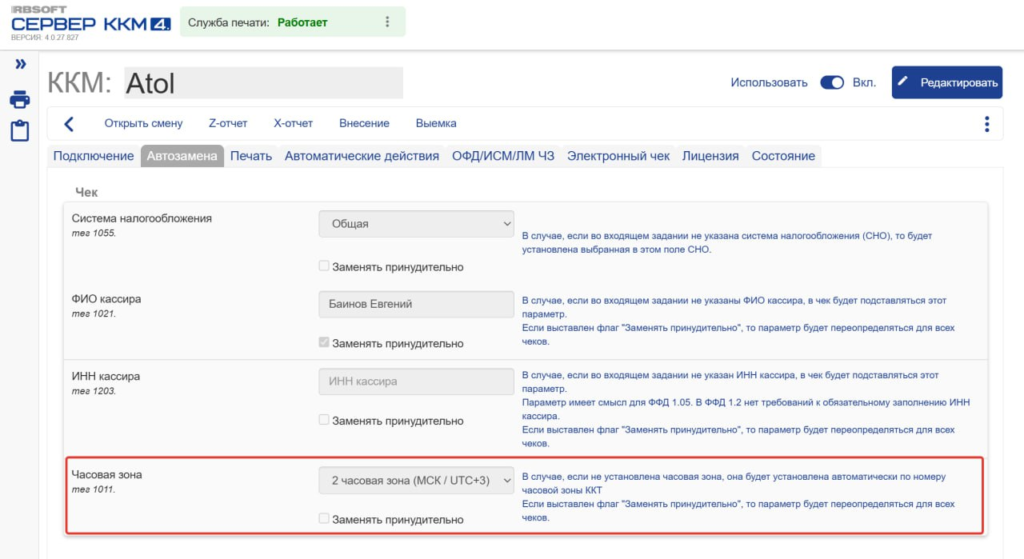Open the clipboard icon in the sidebar
Image resolution: width=1024 pixels, height=559 pixels.
pyautogui.click(x=20, y=131)
